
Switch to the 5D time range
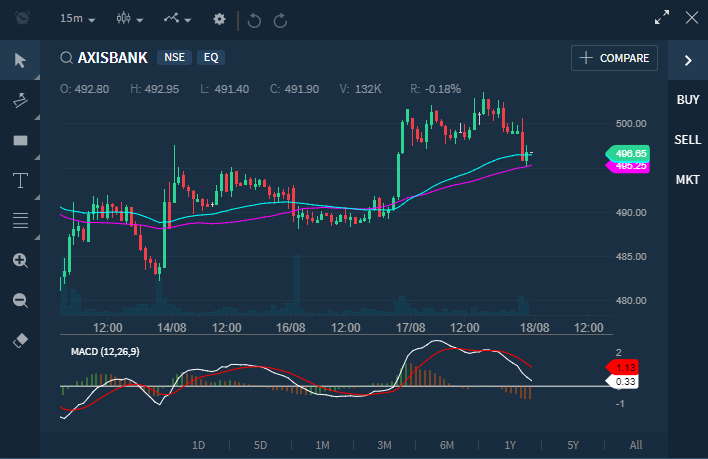click(260, 445)
